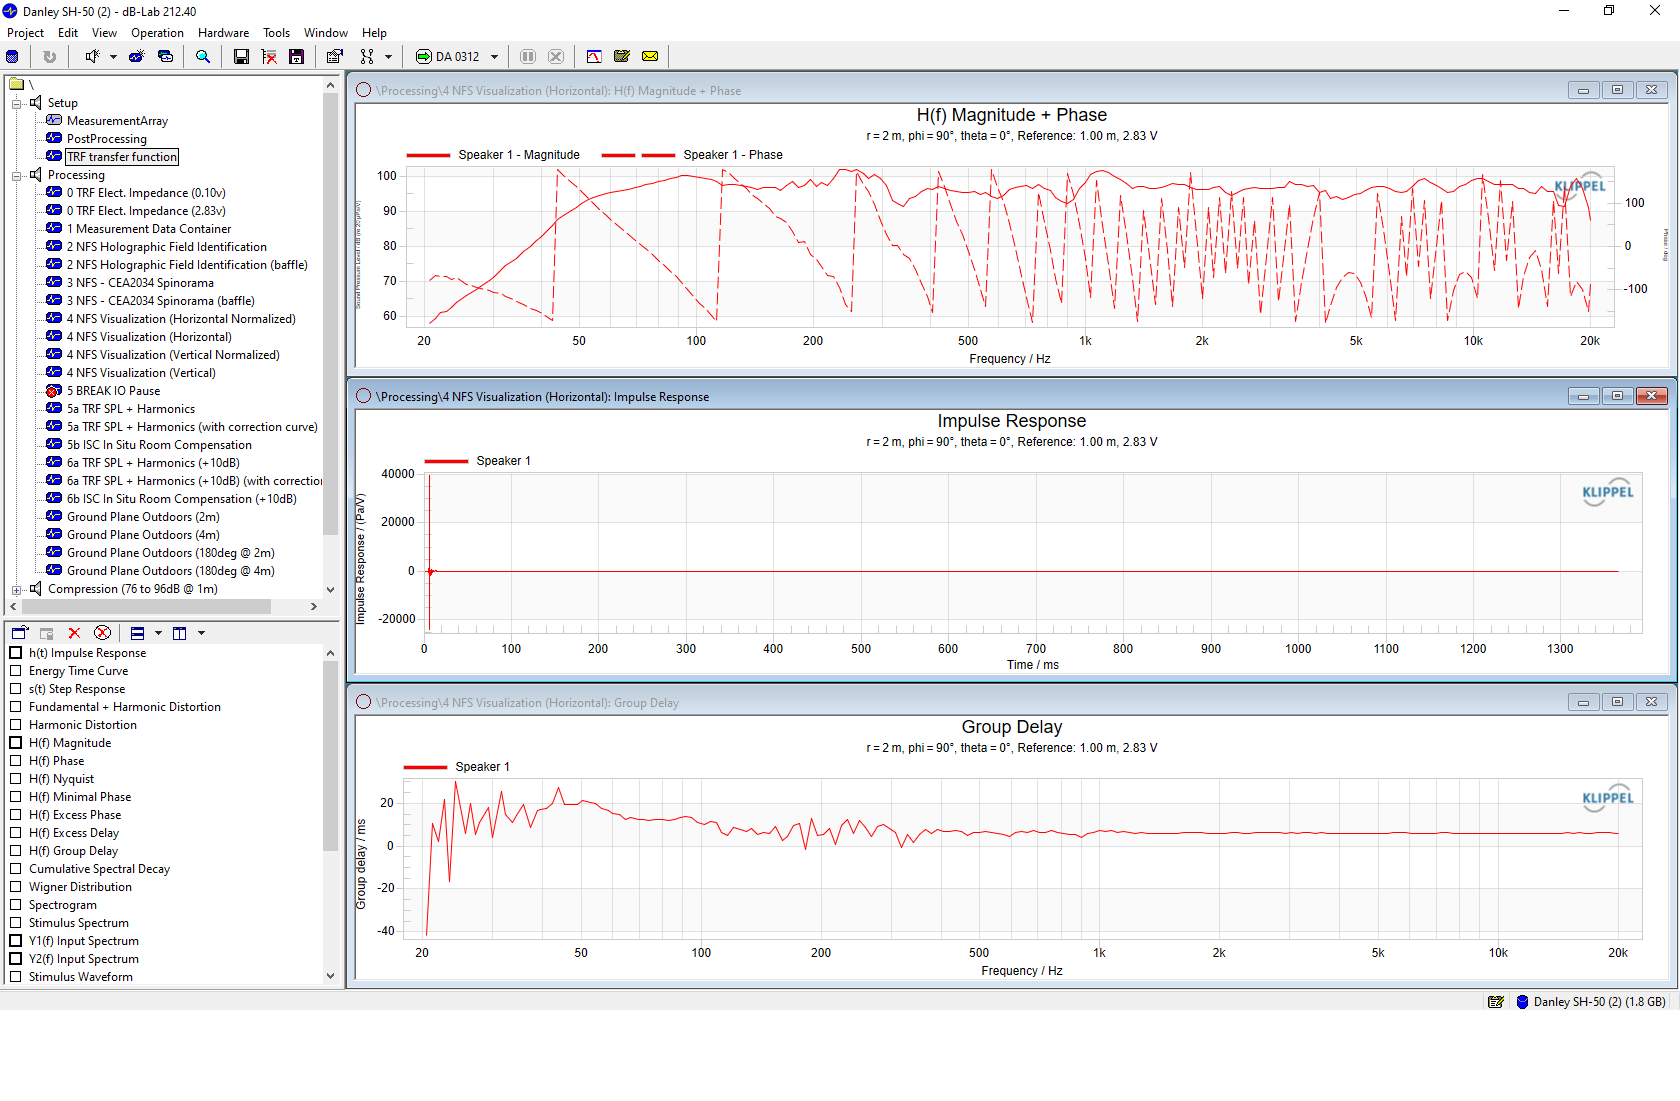Click the tile windows horizontally icon
Viewport: 1680px width, 1101px height.
click(x=138, y=633)
